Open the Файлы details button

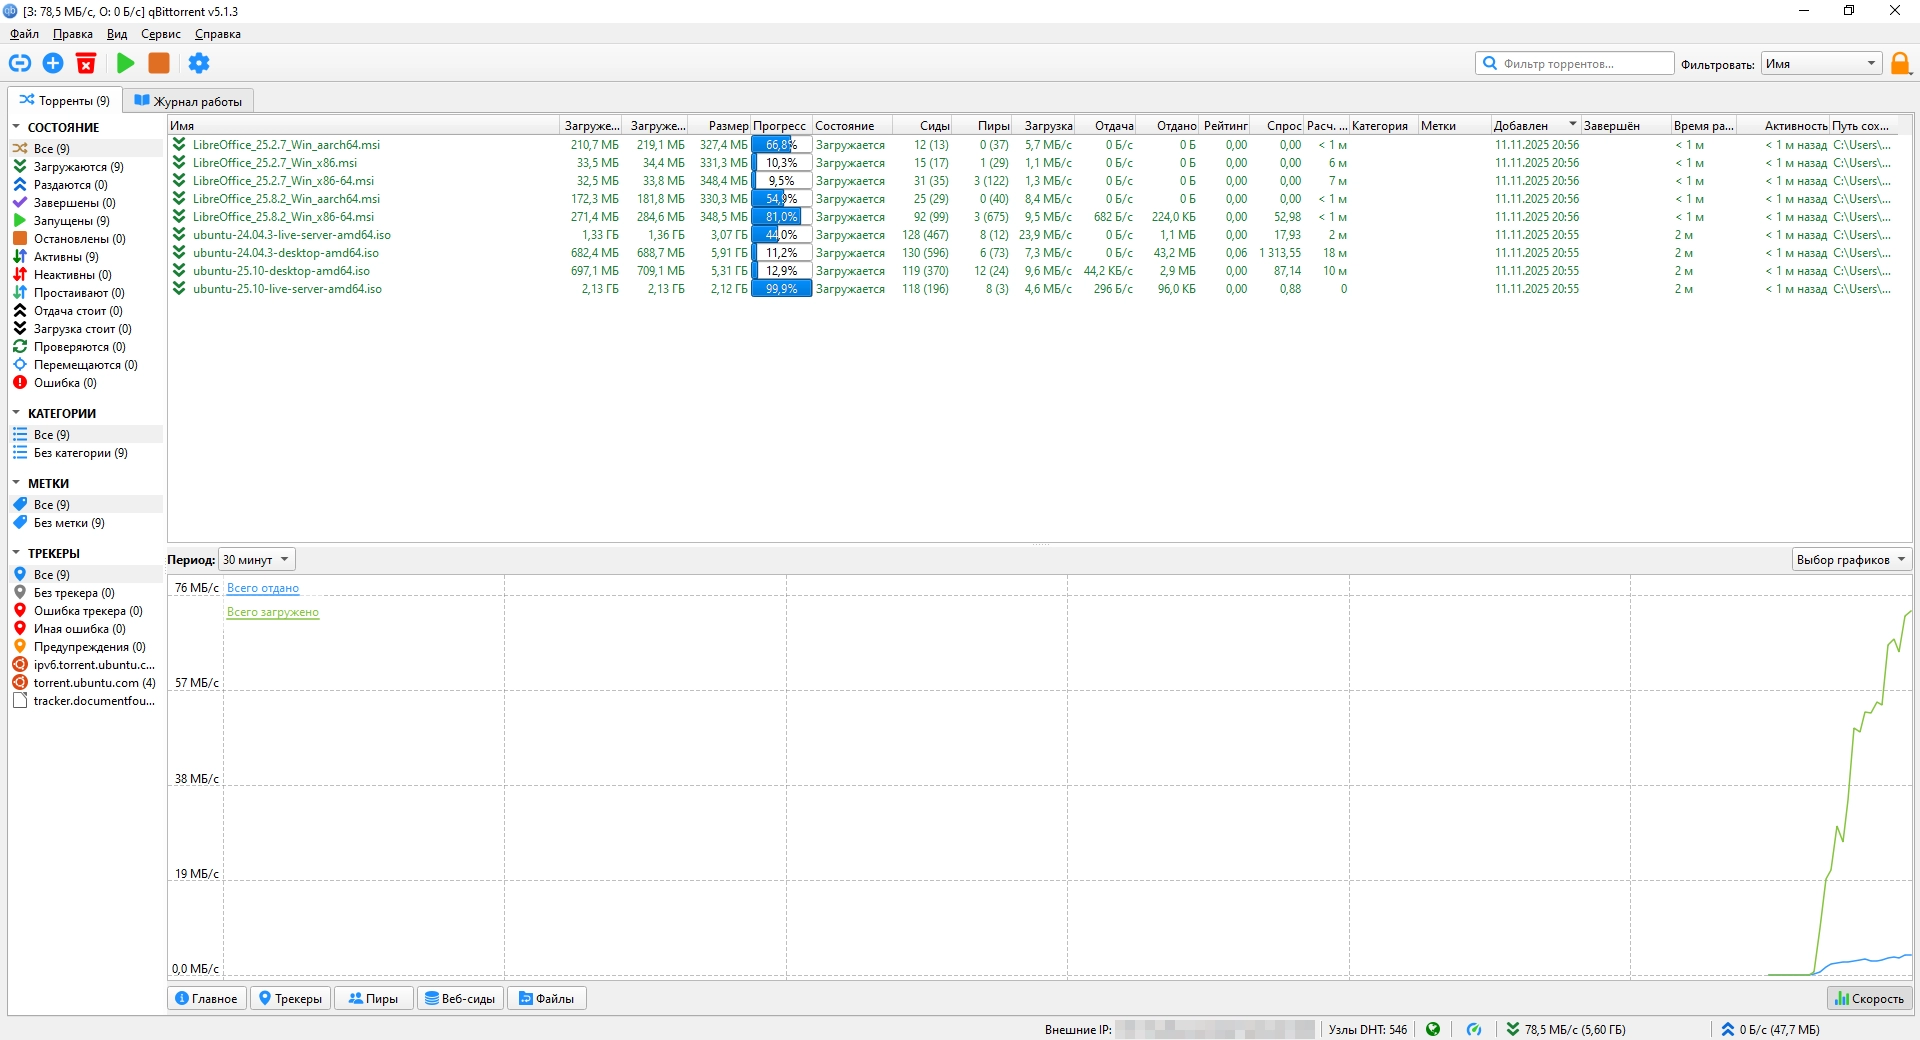[546, 998]
